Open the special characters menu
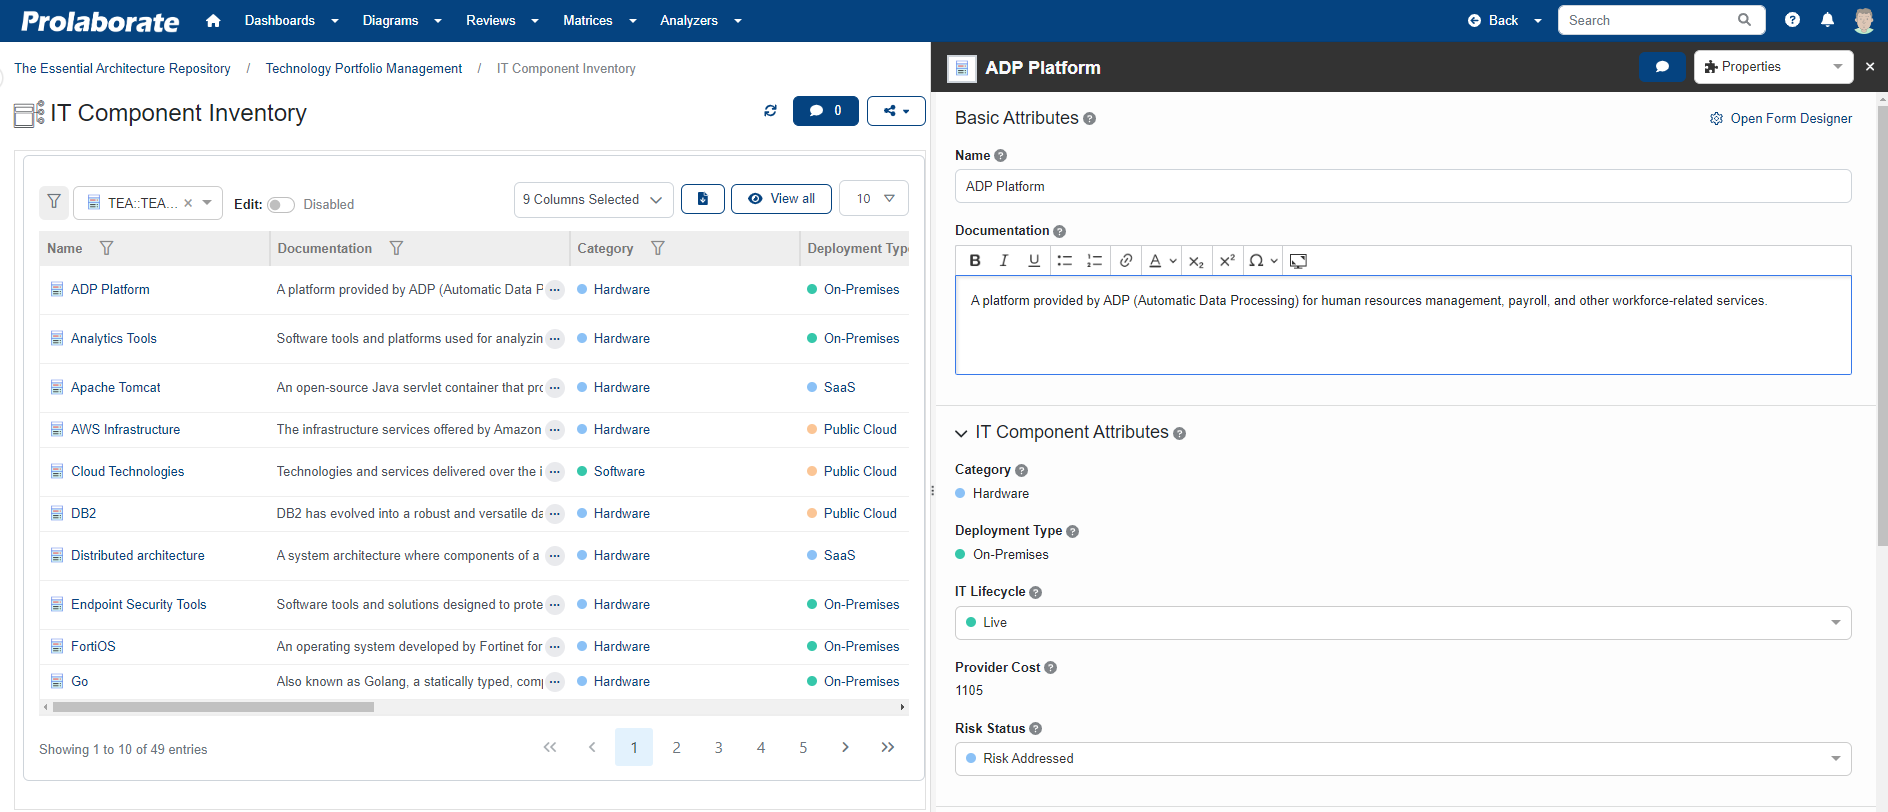Image resolution: width=1888 pixels, height=812 pixels. 1263,260
